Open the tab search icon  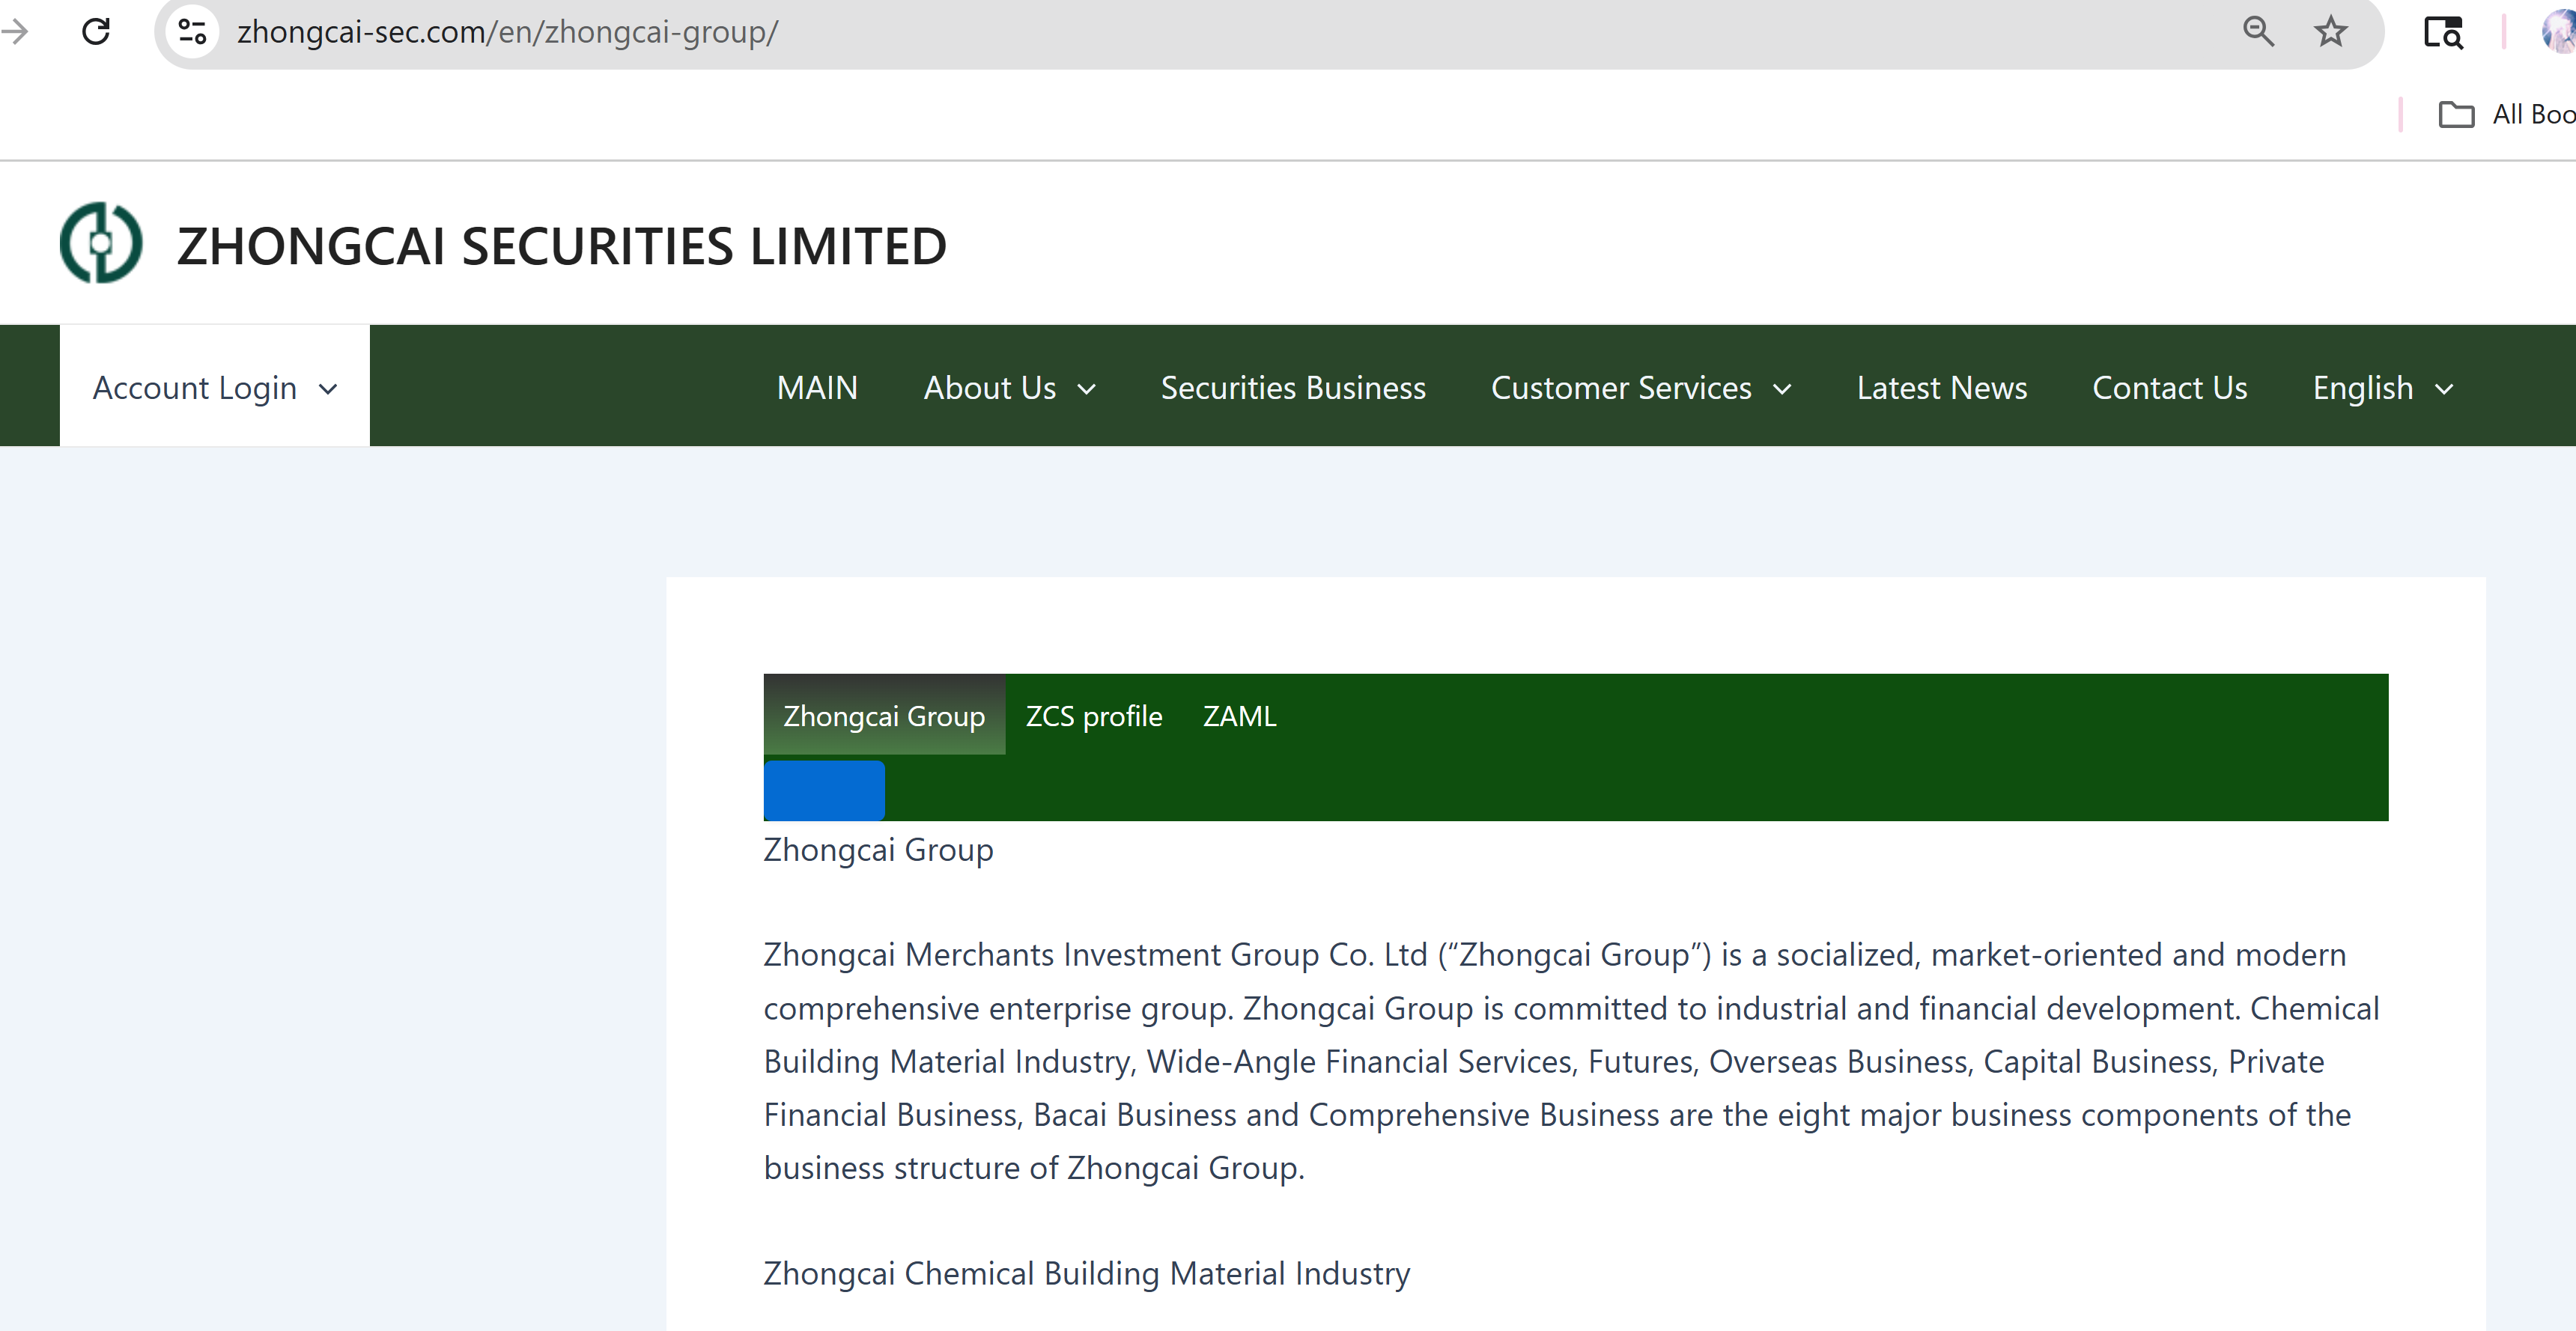pos(2442,32)
